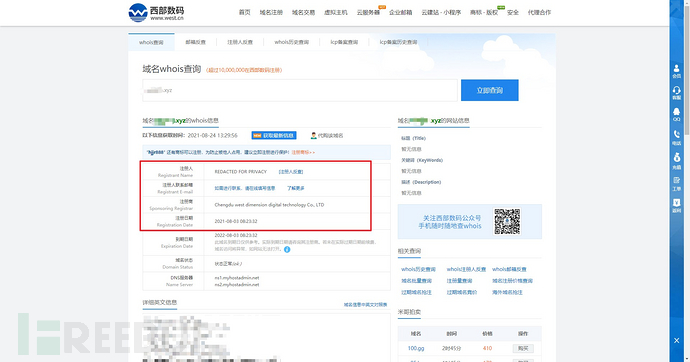Open 商标·版权 in the top navigation

(x=484, y=12)
